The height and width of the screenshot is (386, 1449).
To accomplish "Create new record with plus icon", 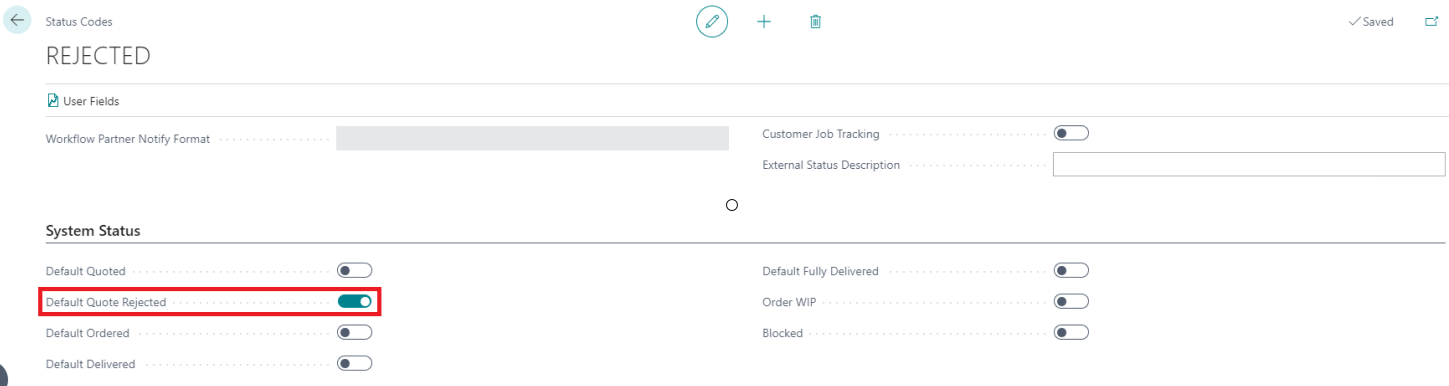I will pos(764,21).
